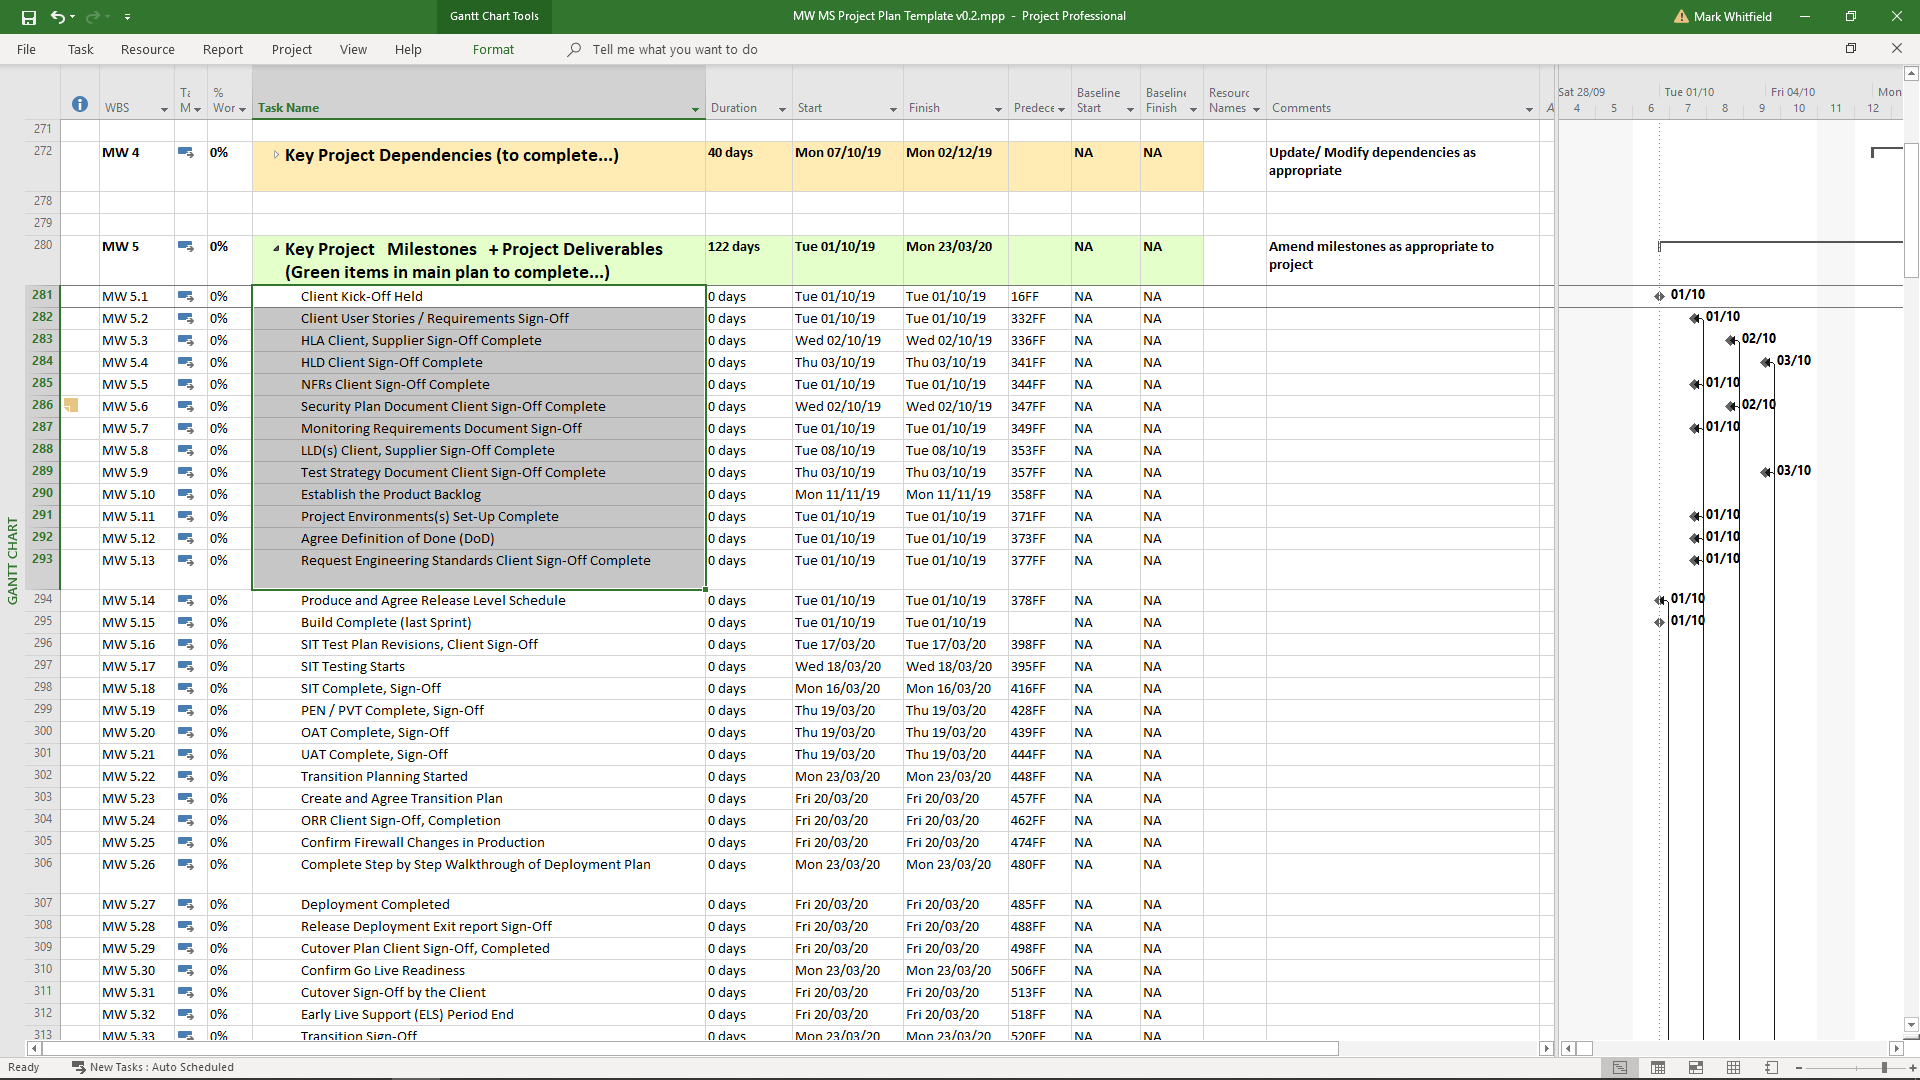Click the Undo arrow icon
Viewport: 1920px width, 1080px height.
[58, 17]
